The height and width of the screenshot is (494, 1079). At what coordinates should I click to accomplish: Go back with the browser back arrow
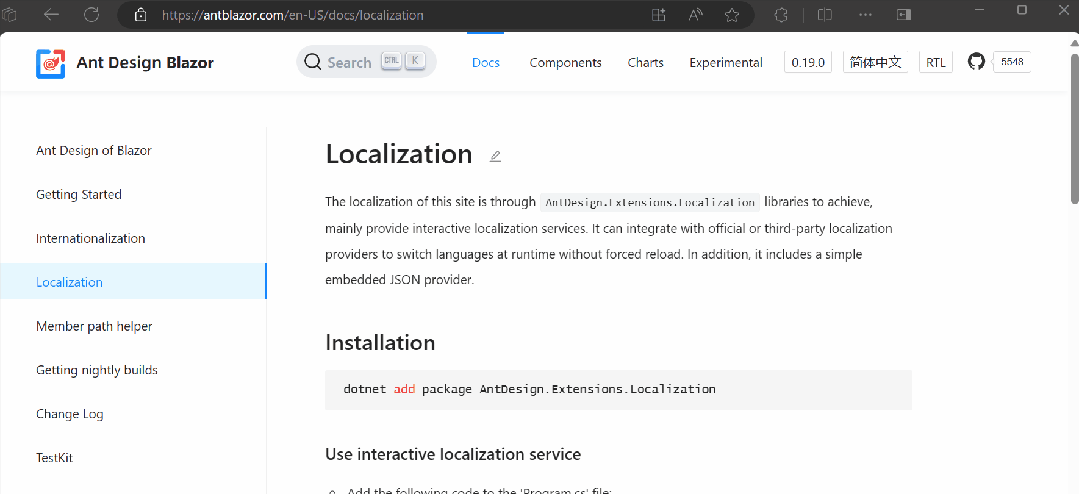[52, 14]
